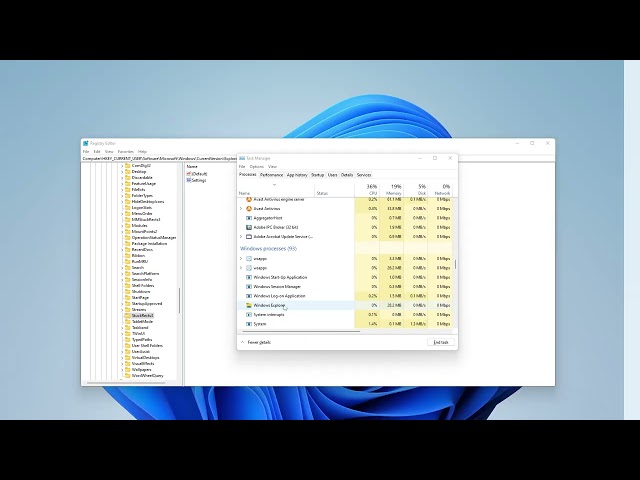Click the registry tree horizontal scrollbar
640x480 pixels.
126,383
